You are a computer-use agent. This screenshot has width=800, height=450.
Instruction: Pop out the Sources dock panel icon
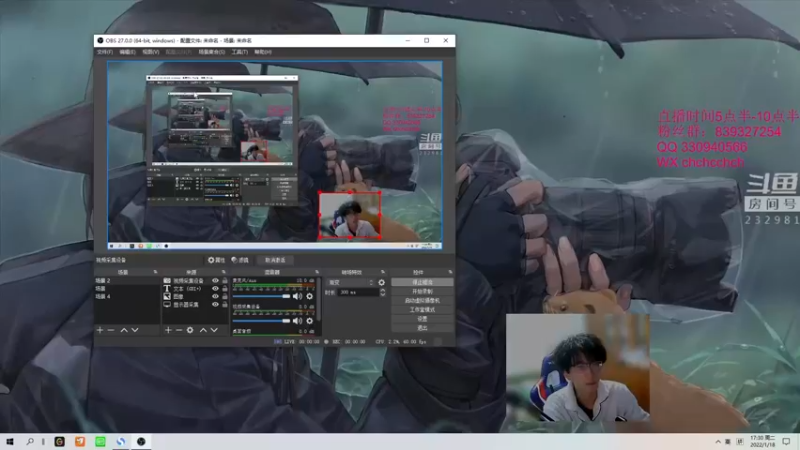point(224,272)
